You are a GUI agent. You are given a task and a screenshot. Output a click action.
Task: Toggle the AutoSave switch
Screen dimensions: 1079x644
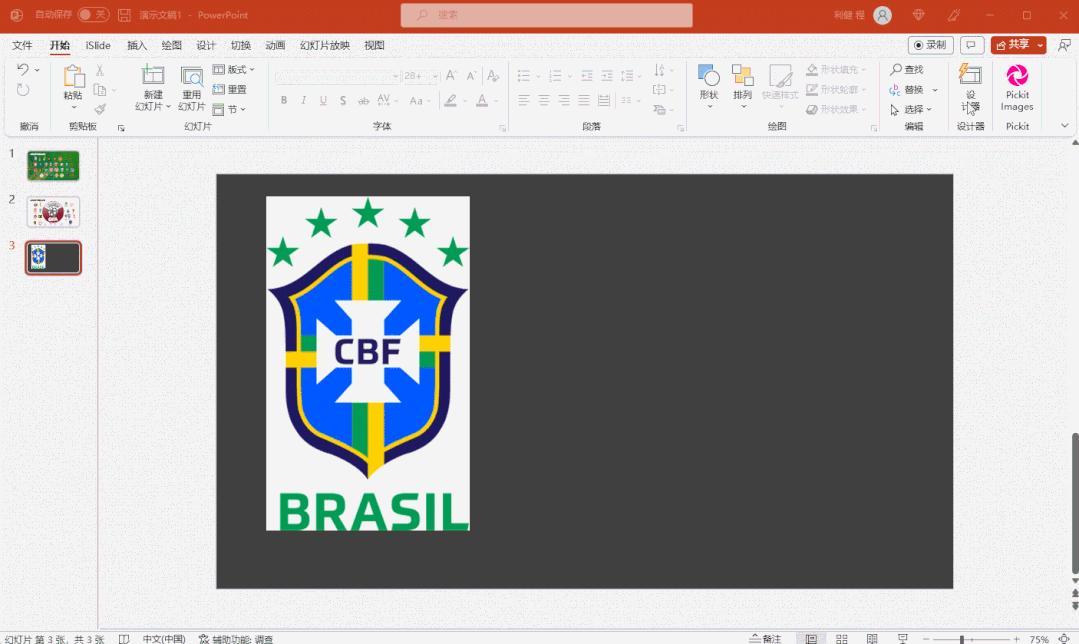93,14
